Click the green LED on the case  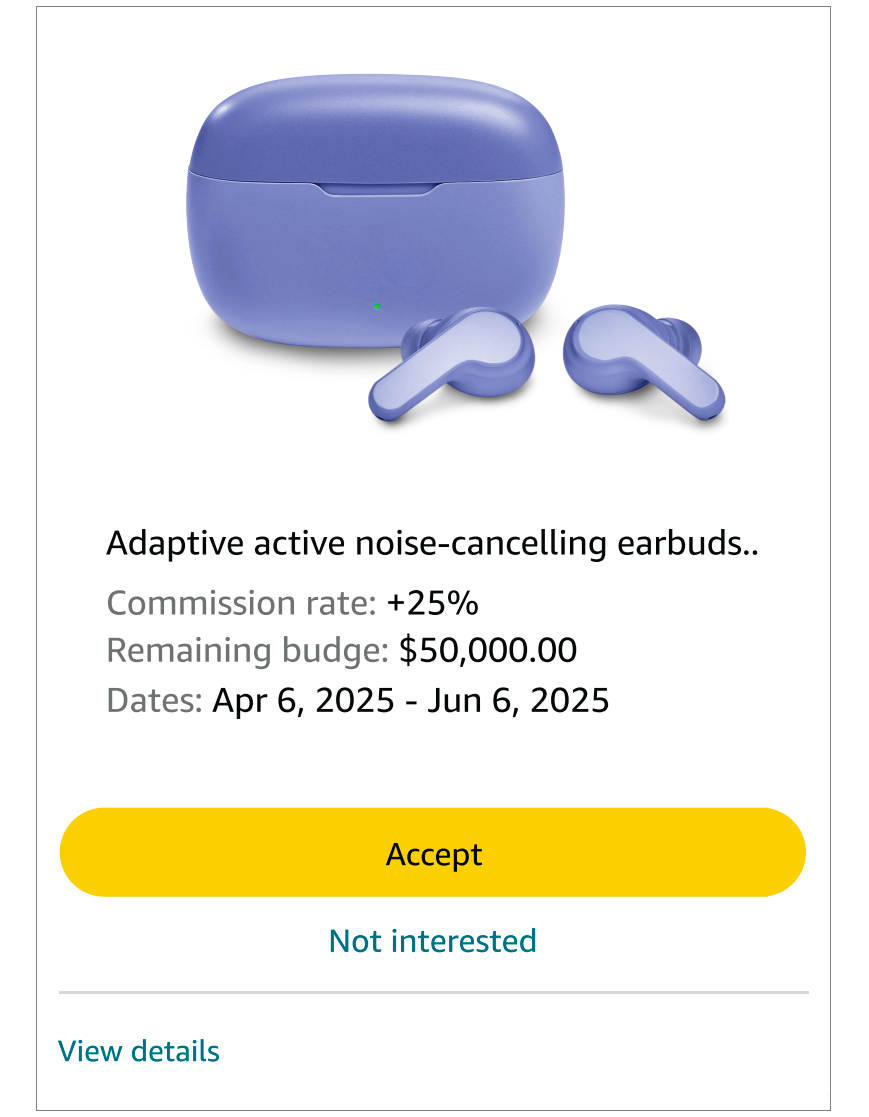point(377,306)
